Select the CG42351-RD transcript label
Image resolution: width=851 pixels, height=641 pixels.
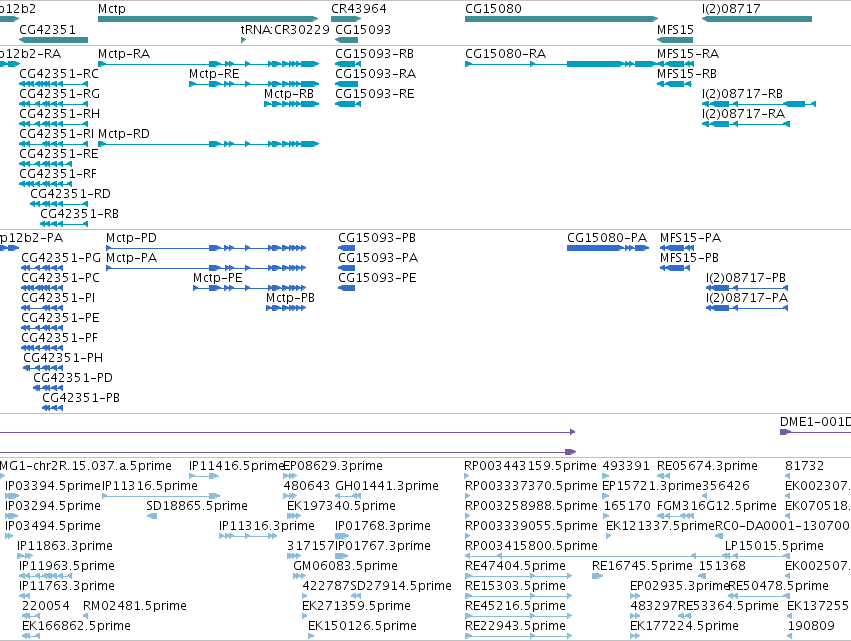(71, 194)
